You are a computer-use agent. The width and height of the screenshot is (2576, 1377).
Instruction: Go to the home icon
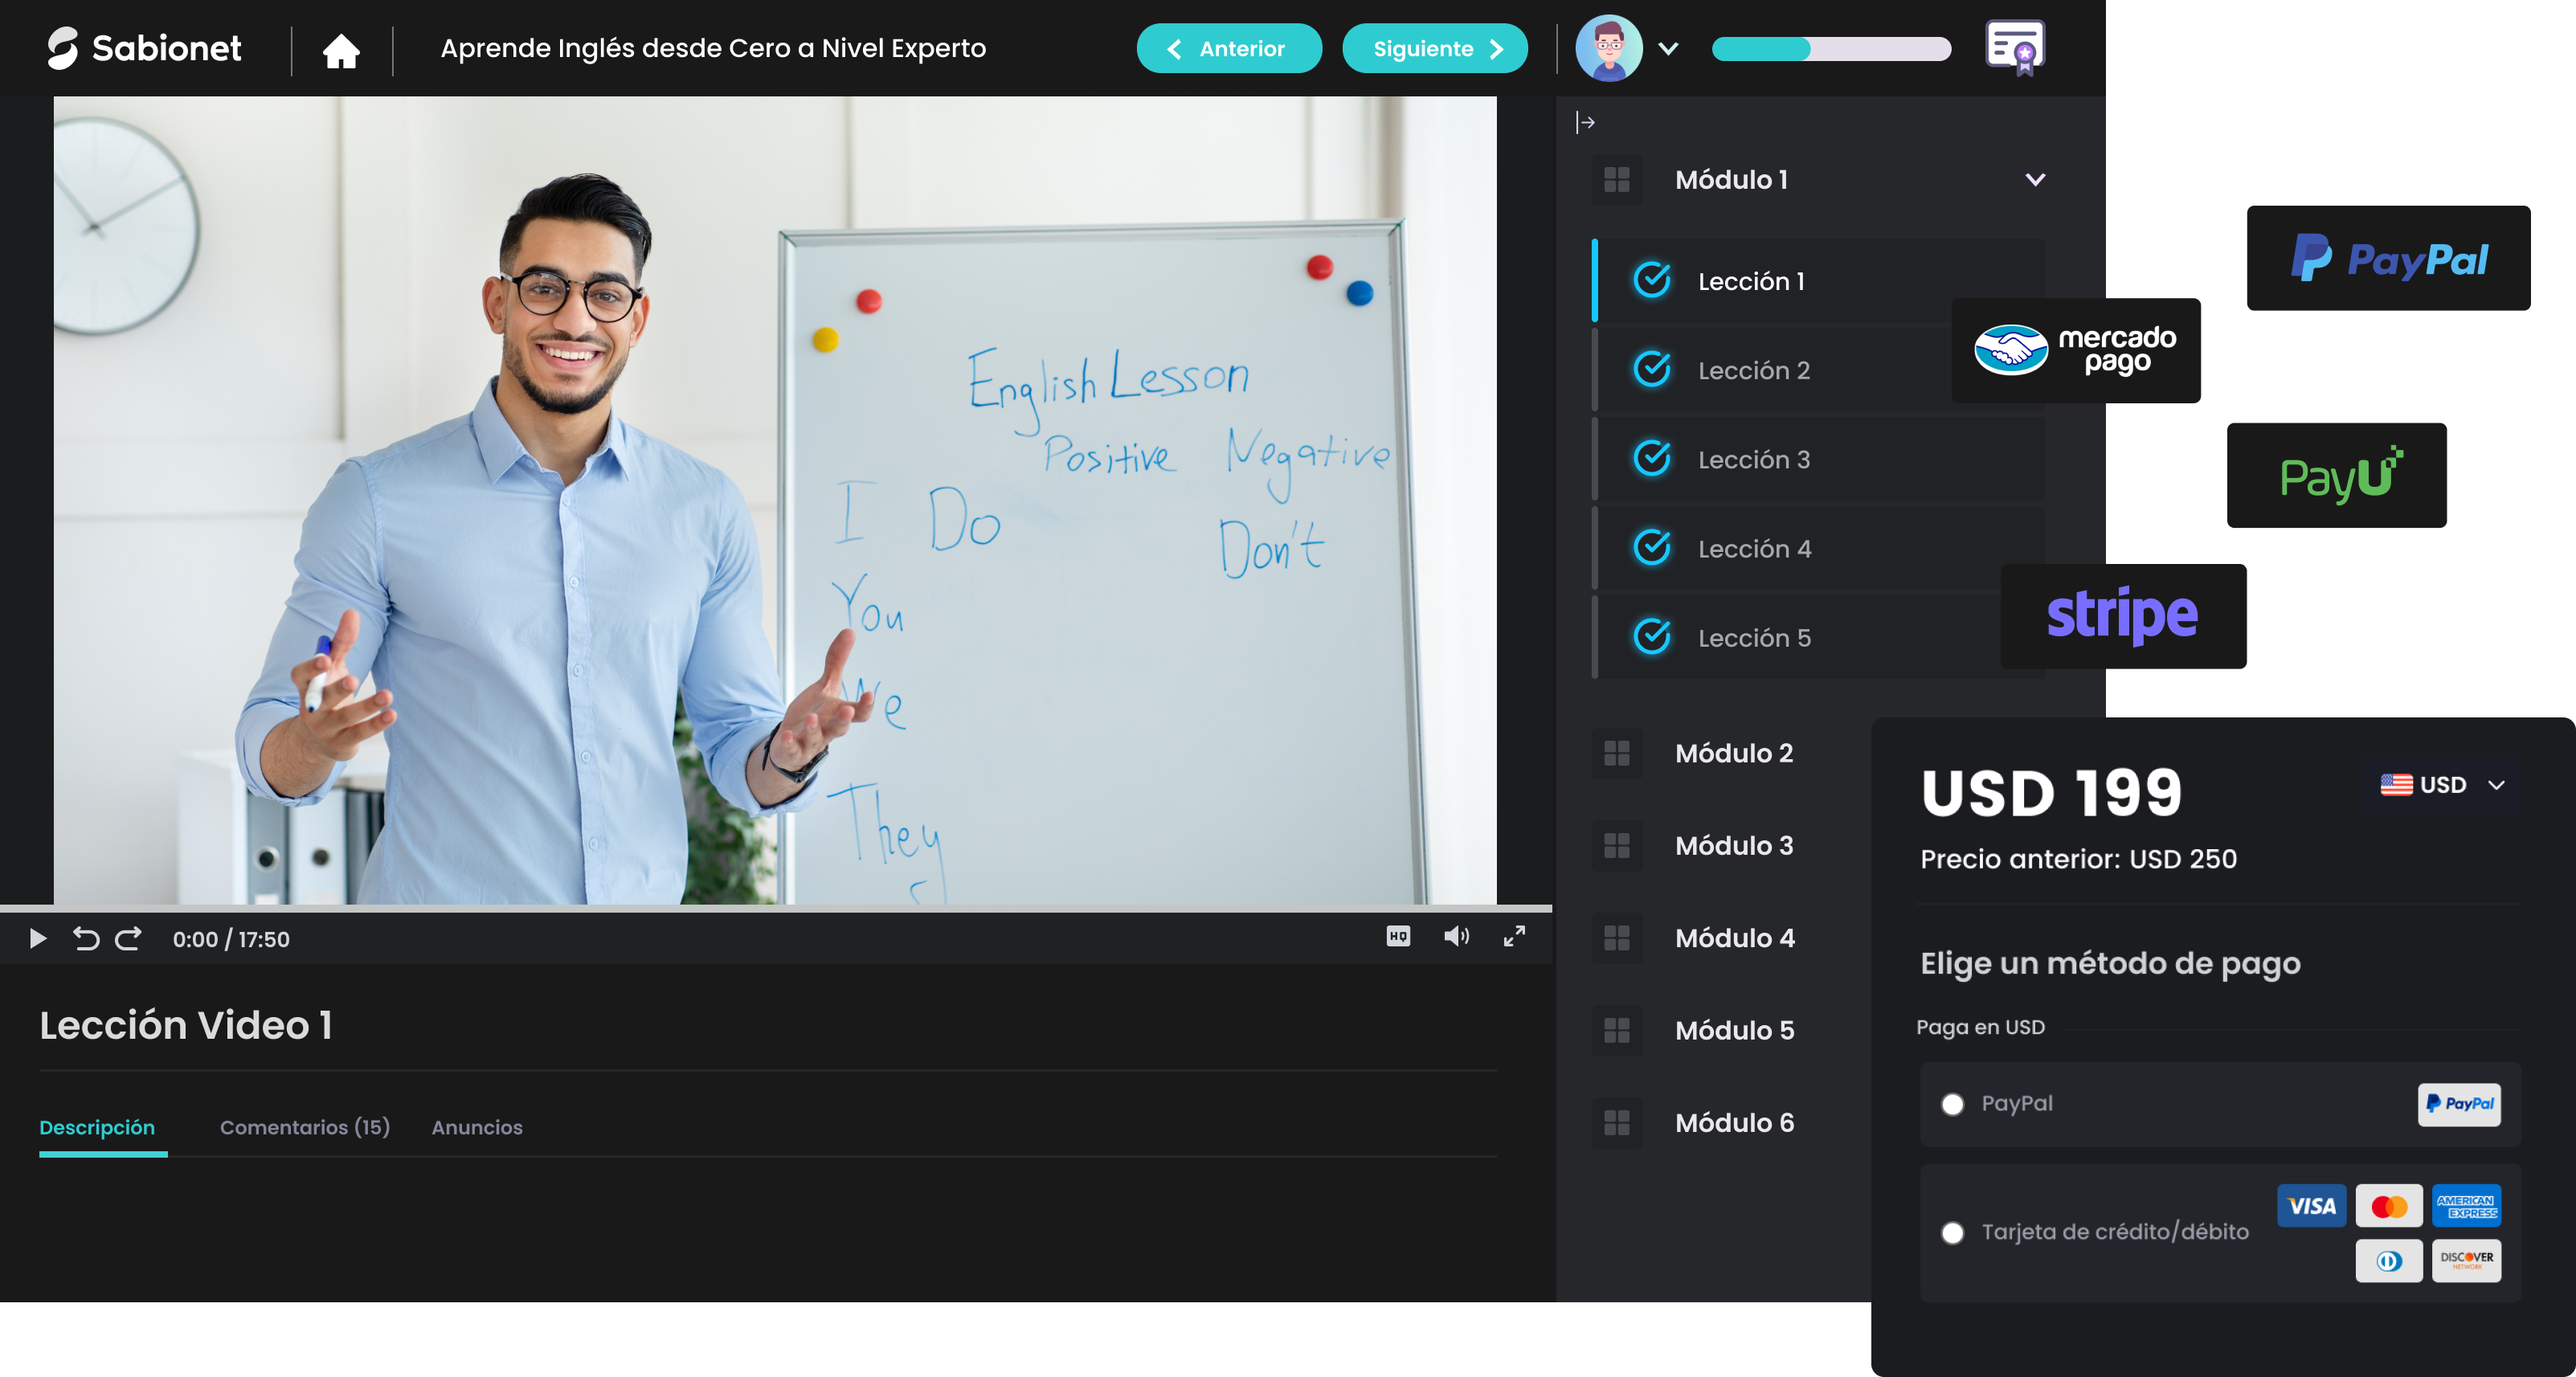pyautogui.click(x=341, y=49)
